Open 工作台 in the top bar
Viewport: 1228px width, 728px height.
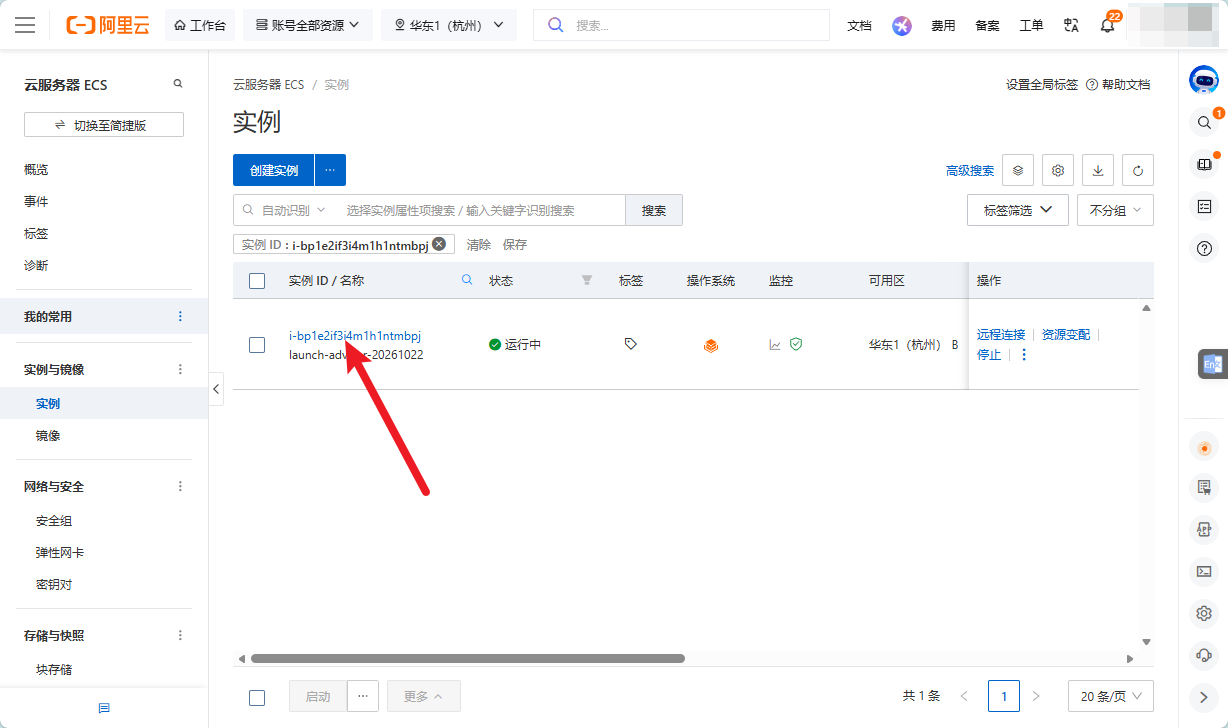click(200, 26)
